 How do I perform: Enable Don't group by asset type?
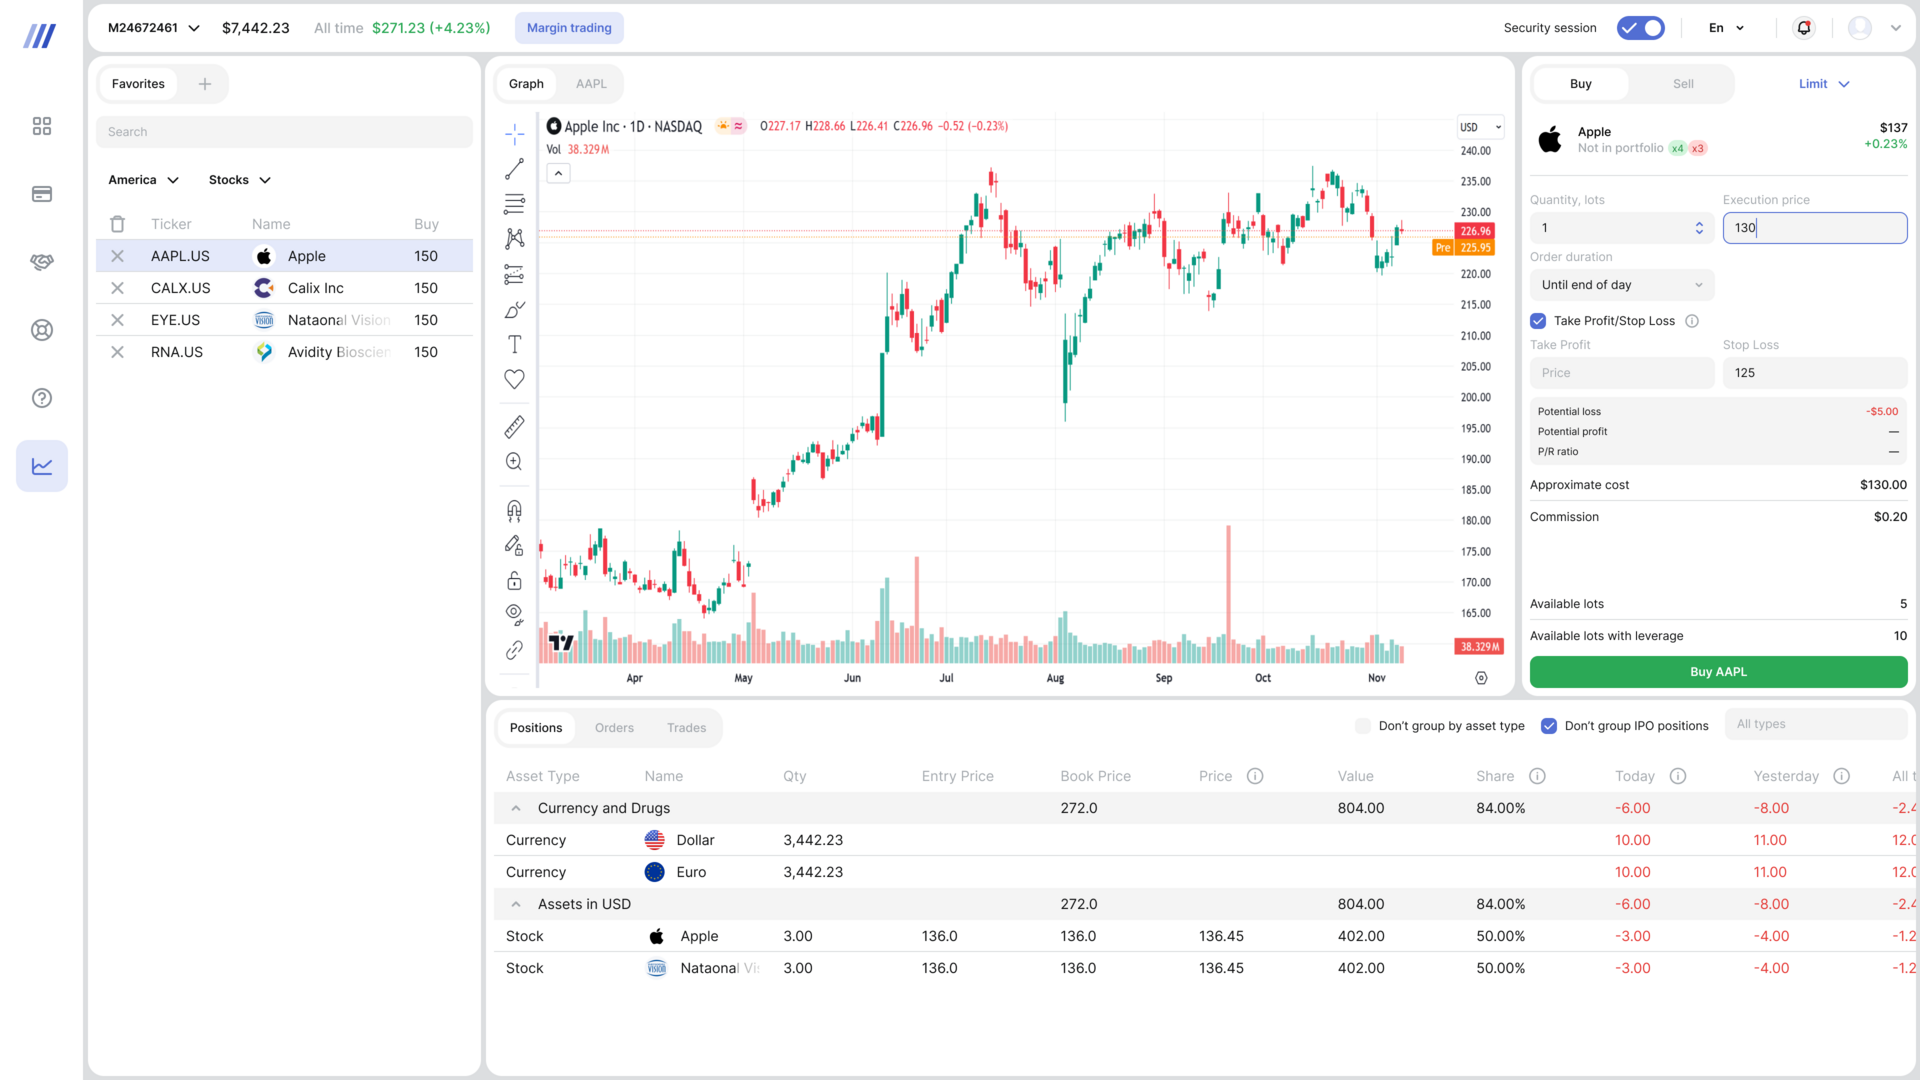pos(1362,726)
